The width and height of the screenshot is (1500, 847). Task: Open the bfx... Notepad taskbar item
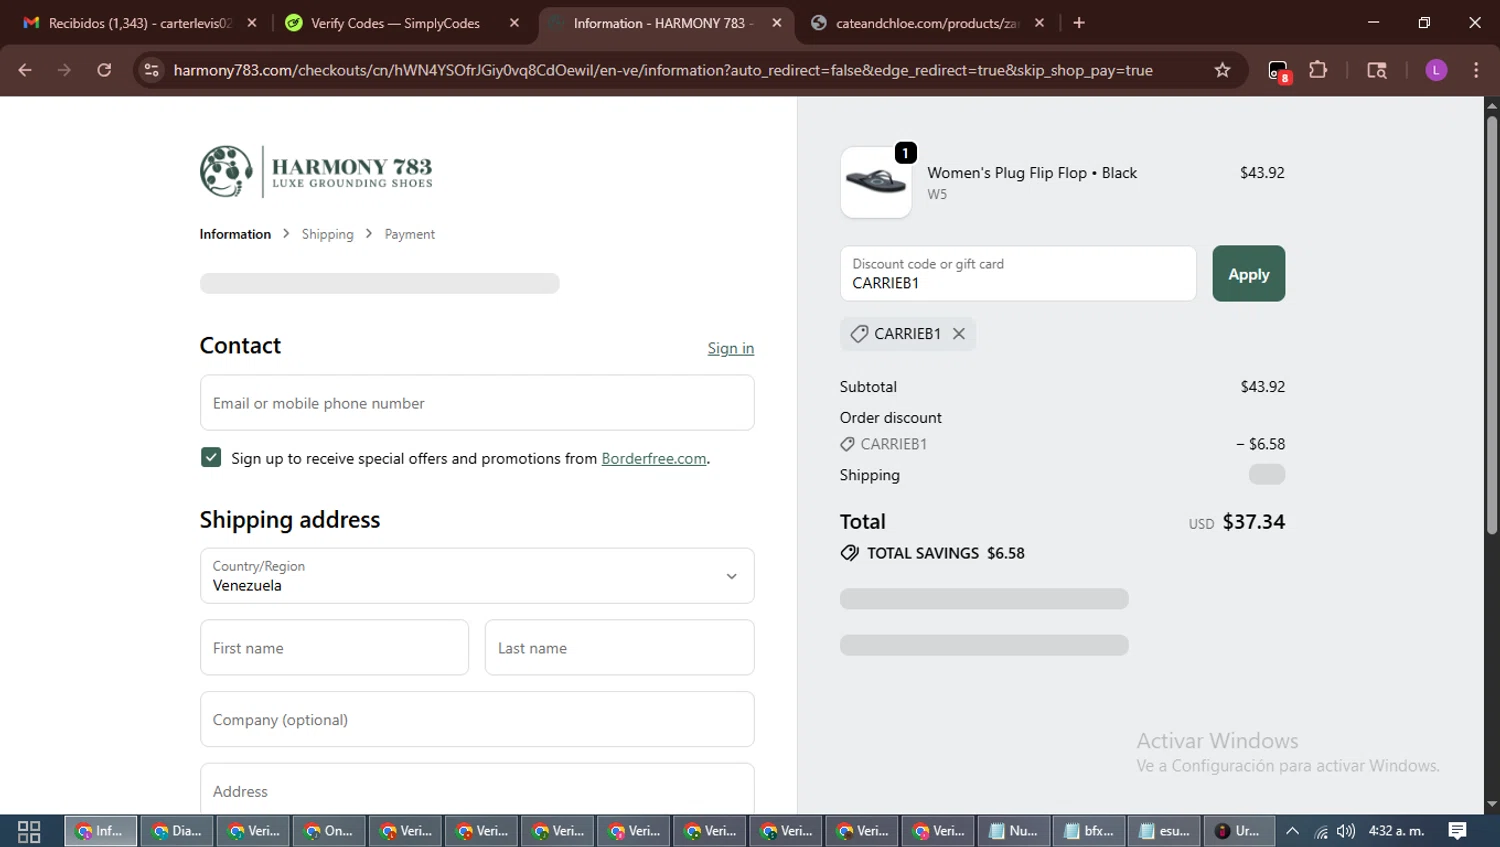pyautogui.click(x=1089, y=831)
